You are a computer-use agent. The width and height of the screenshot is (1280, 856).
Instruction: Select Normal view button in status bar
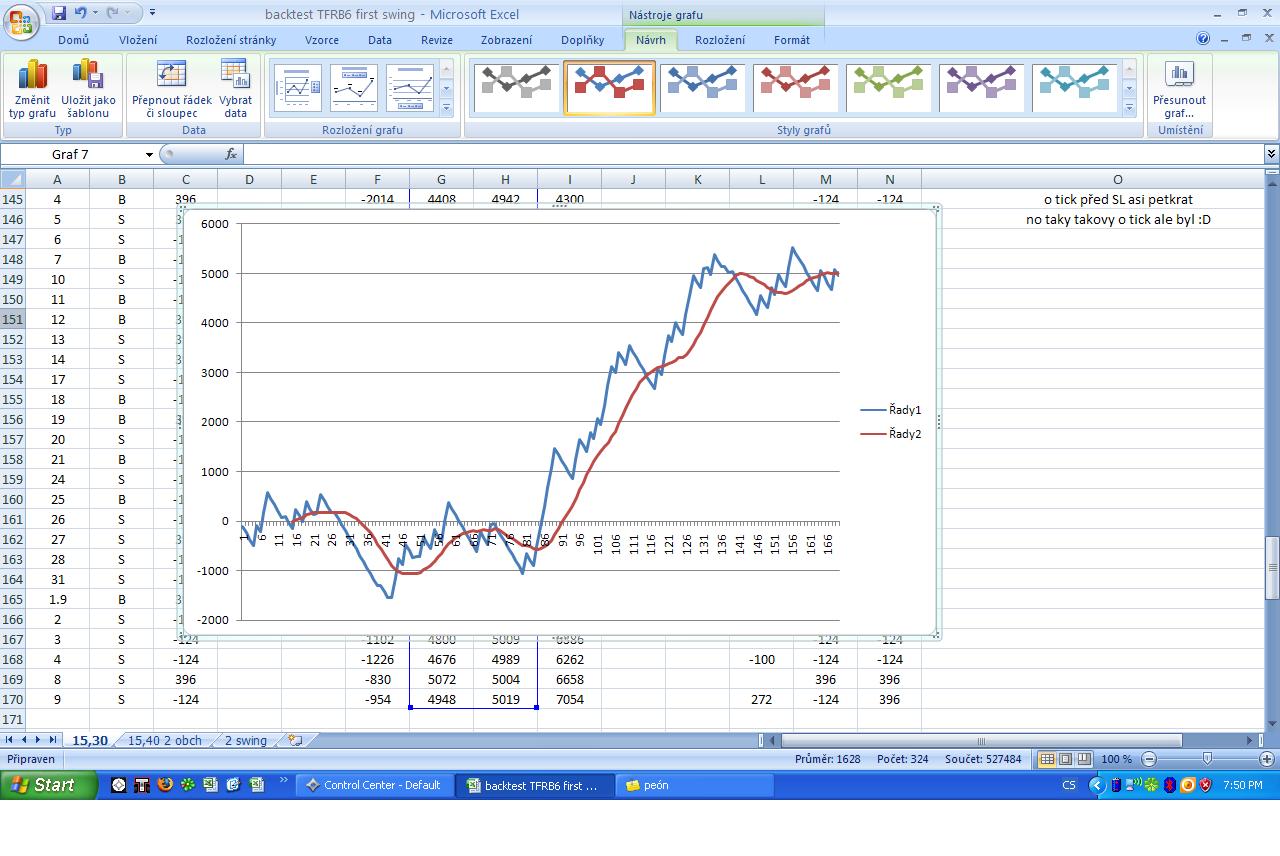[1046, 759]
